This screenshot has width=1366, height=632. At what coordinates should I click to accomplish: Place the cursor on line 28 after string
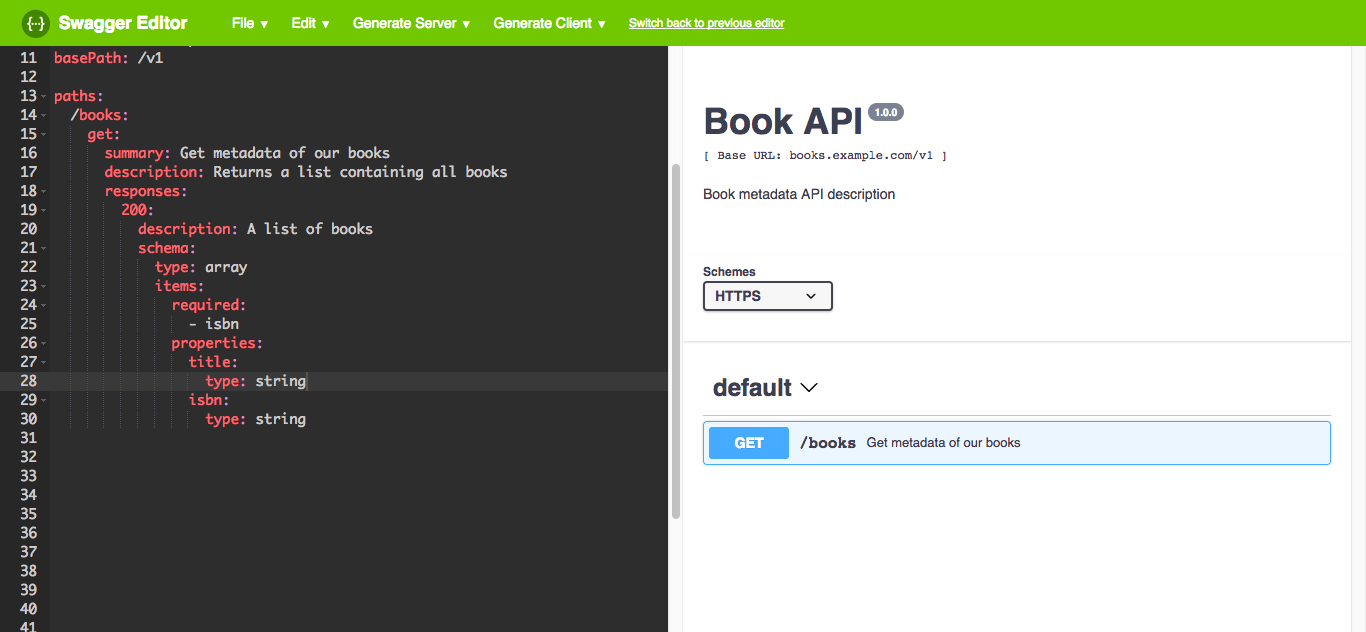coord(307,380)
